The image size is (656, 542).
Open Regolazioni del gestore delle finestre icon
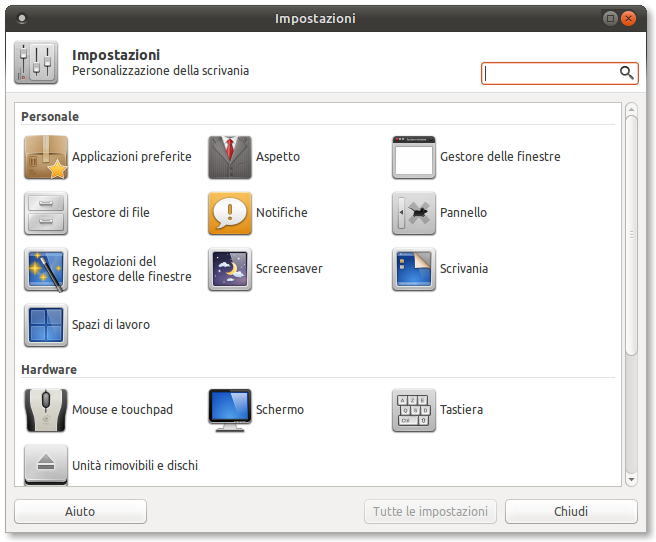coord(46,269)
